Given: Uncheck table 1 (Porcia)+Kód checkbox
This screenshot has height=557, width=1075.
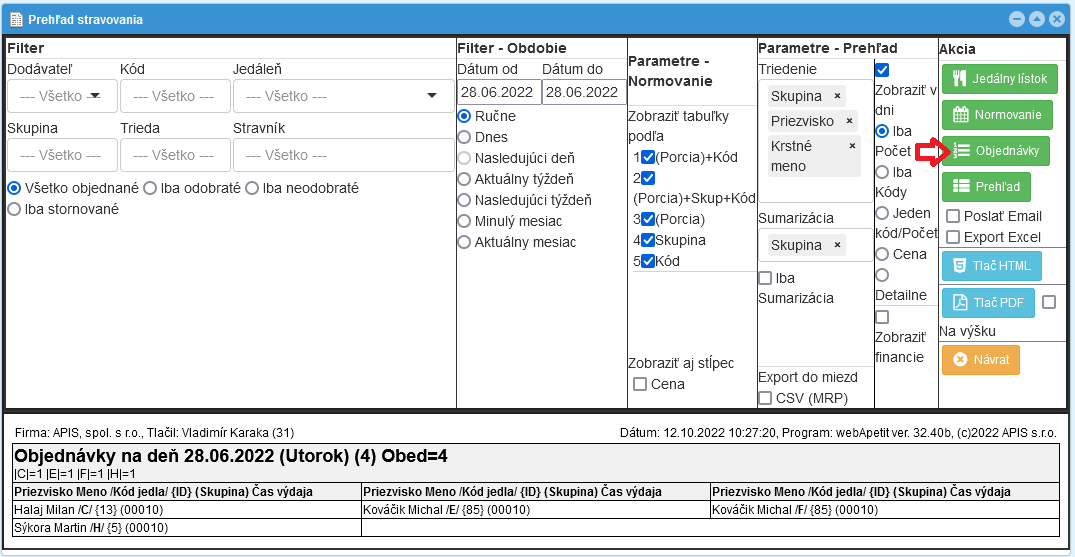Looking at the screenshot, I should tap(647, 157).
